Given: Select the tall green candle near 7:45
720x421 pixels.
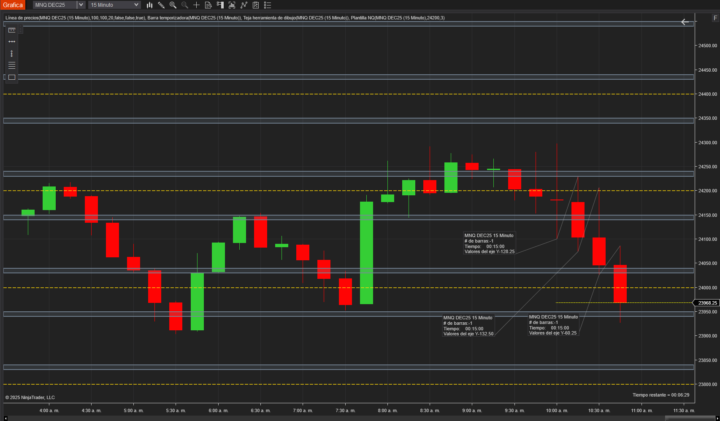Looking at the screenshot, I should point(366,253).
